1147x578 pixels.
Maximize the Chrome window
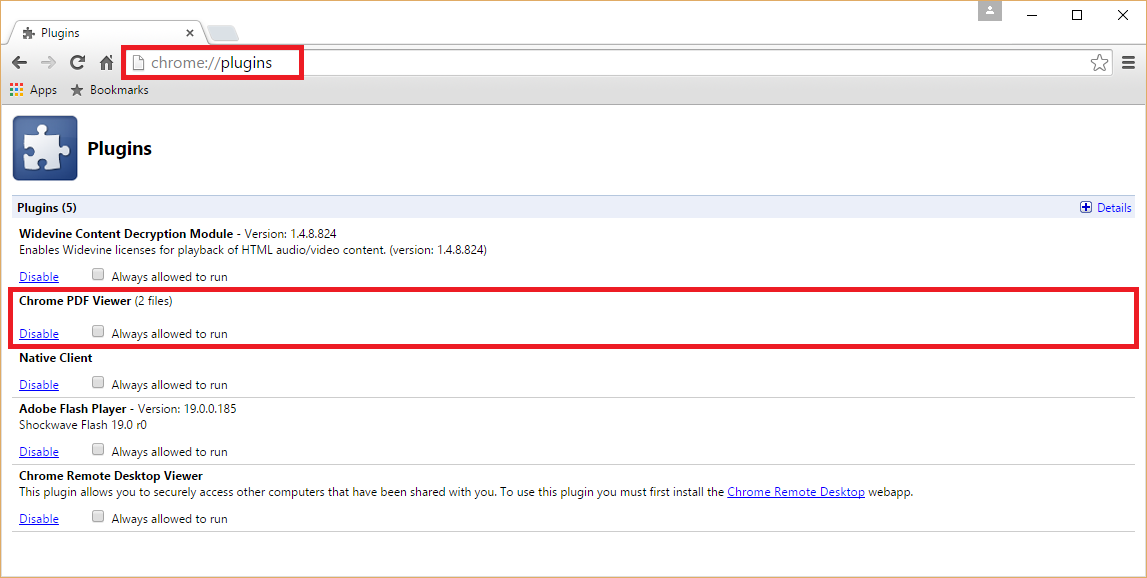(1077, 15)
